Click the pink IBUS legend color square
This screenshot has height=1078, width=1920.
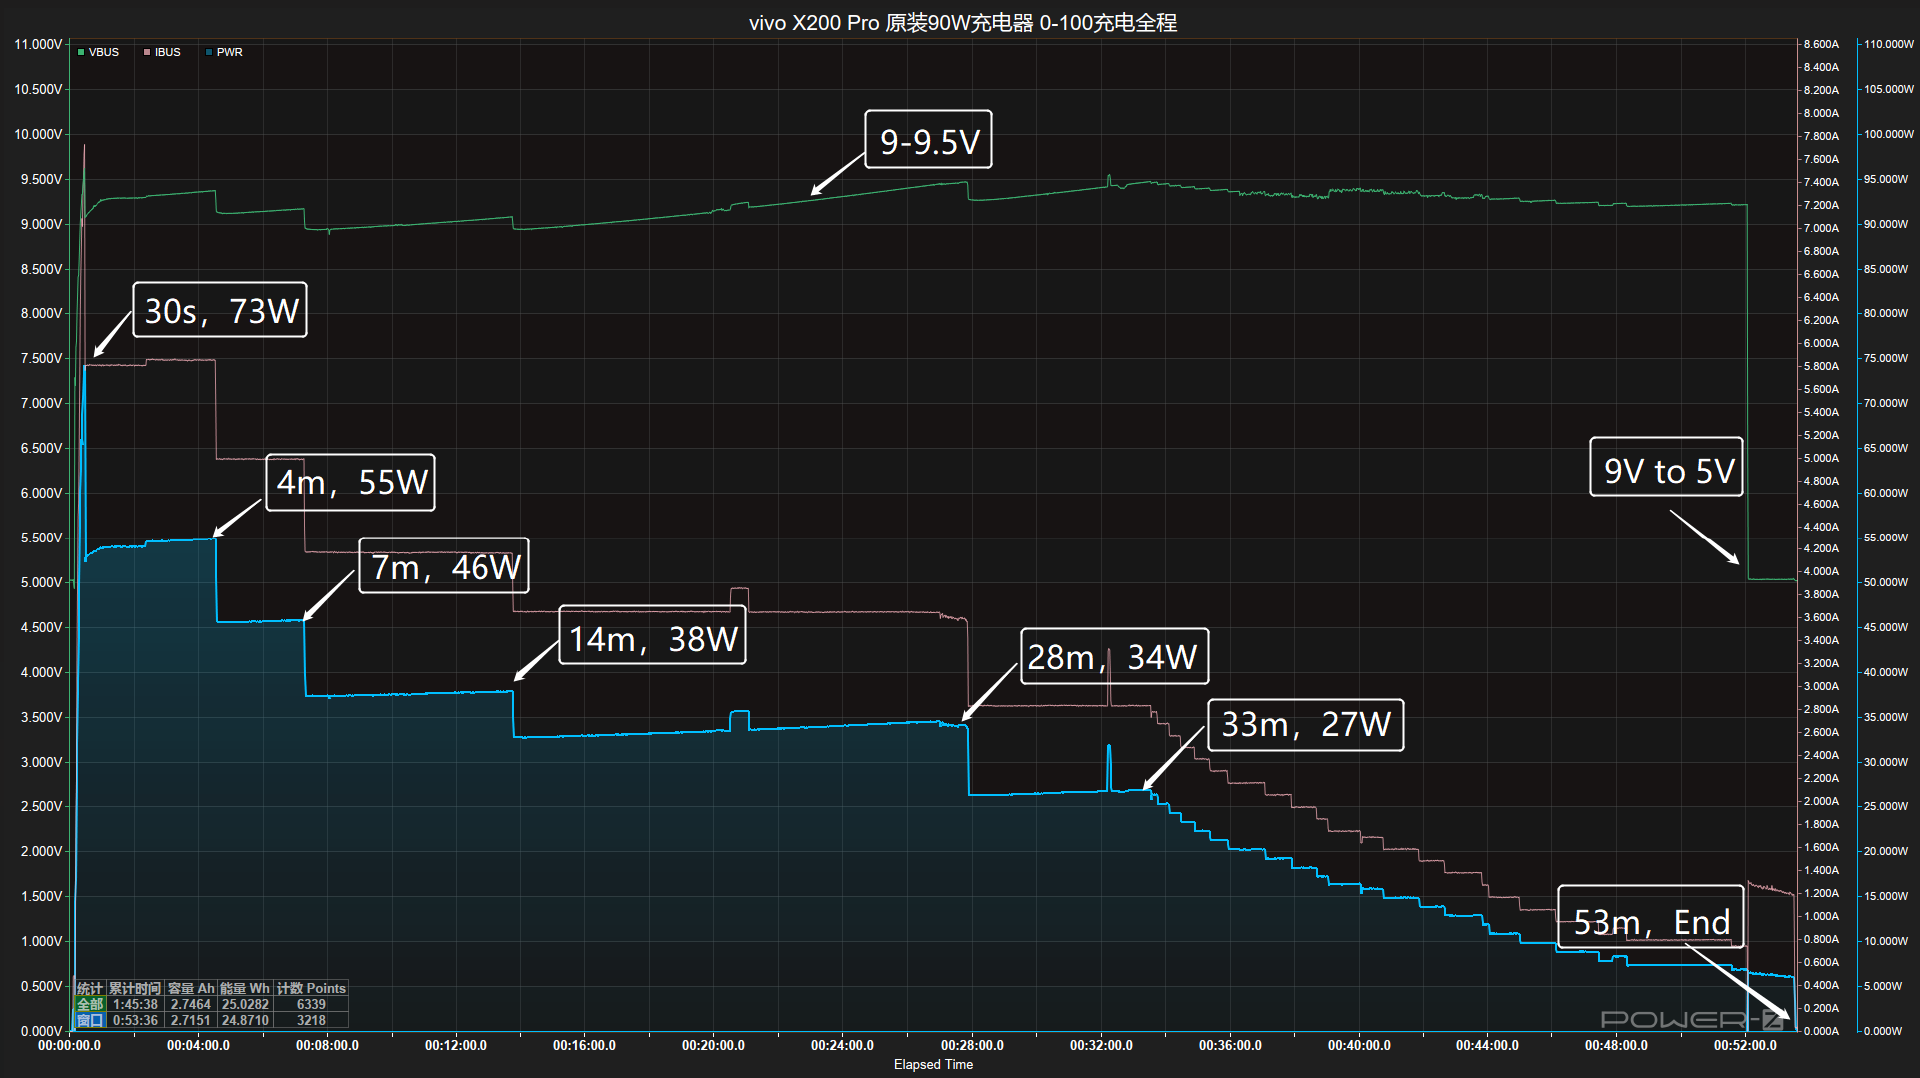click(147, 52)
